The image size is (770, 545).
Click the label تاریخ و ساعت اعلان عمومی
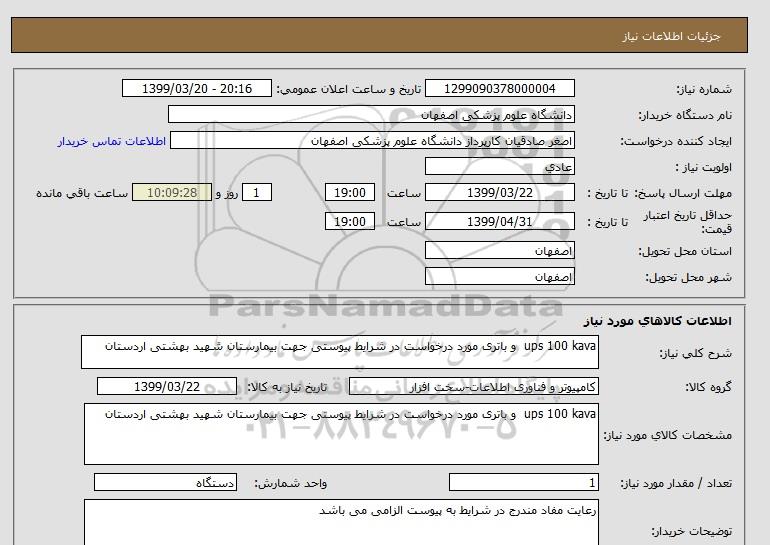point(349,89)
